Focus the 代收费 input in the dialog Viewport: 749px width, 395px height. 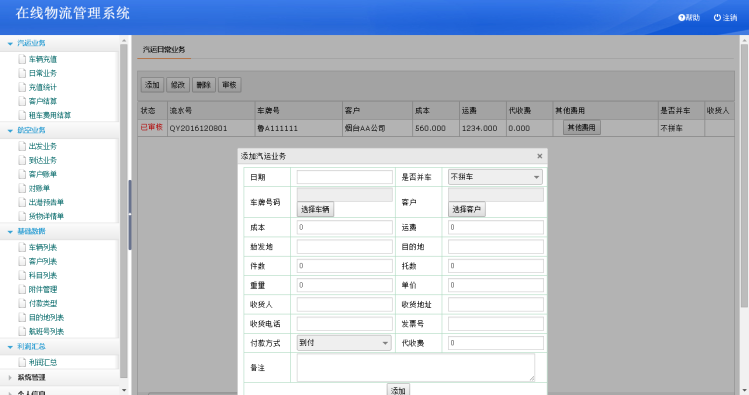pos(495,343)
